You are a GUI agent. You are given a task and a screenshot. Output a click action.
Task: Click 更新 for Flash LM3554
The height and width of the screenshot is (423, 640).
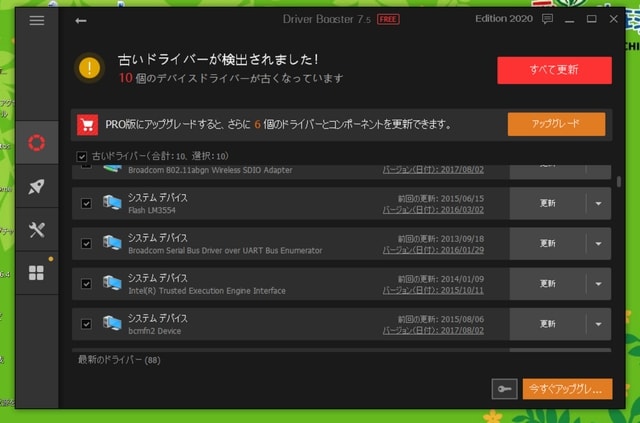coord(547,203)
